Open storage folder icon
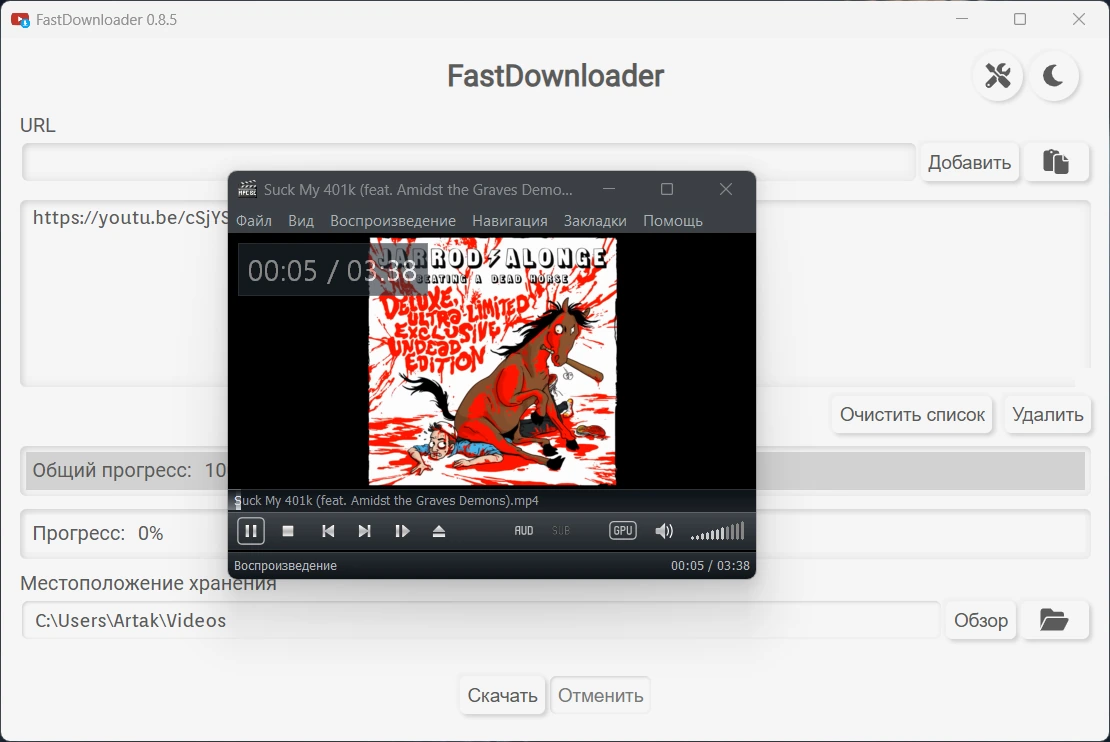The height and width of the screenshot is (742, 1110). 1053,620
